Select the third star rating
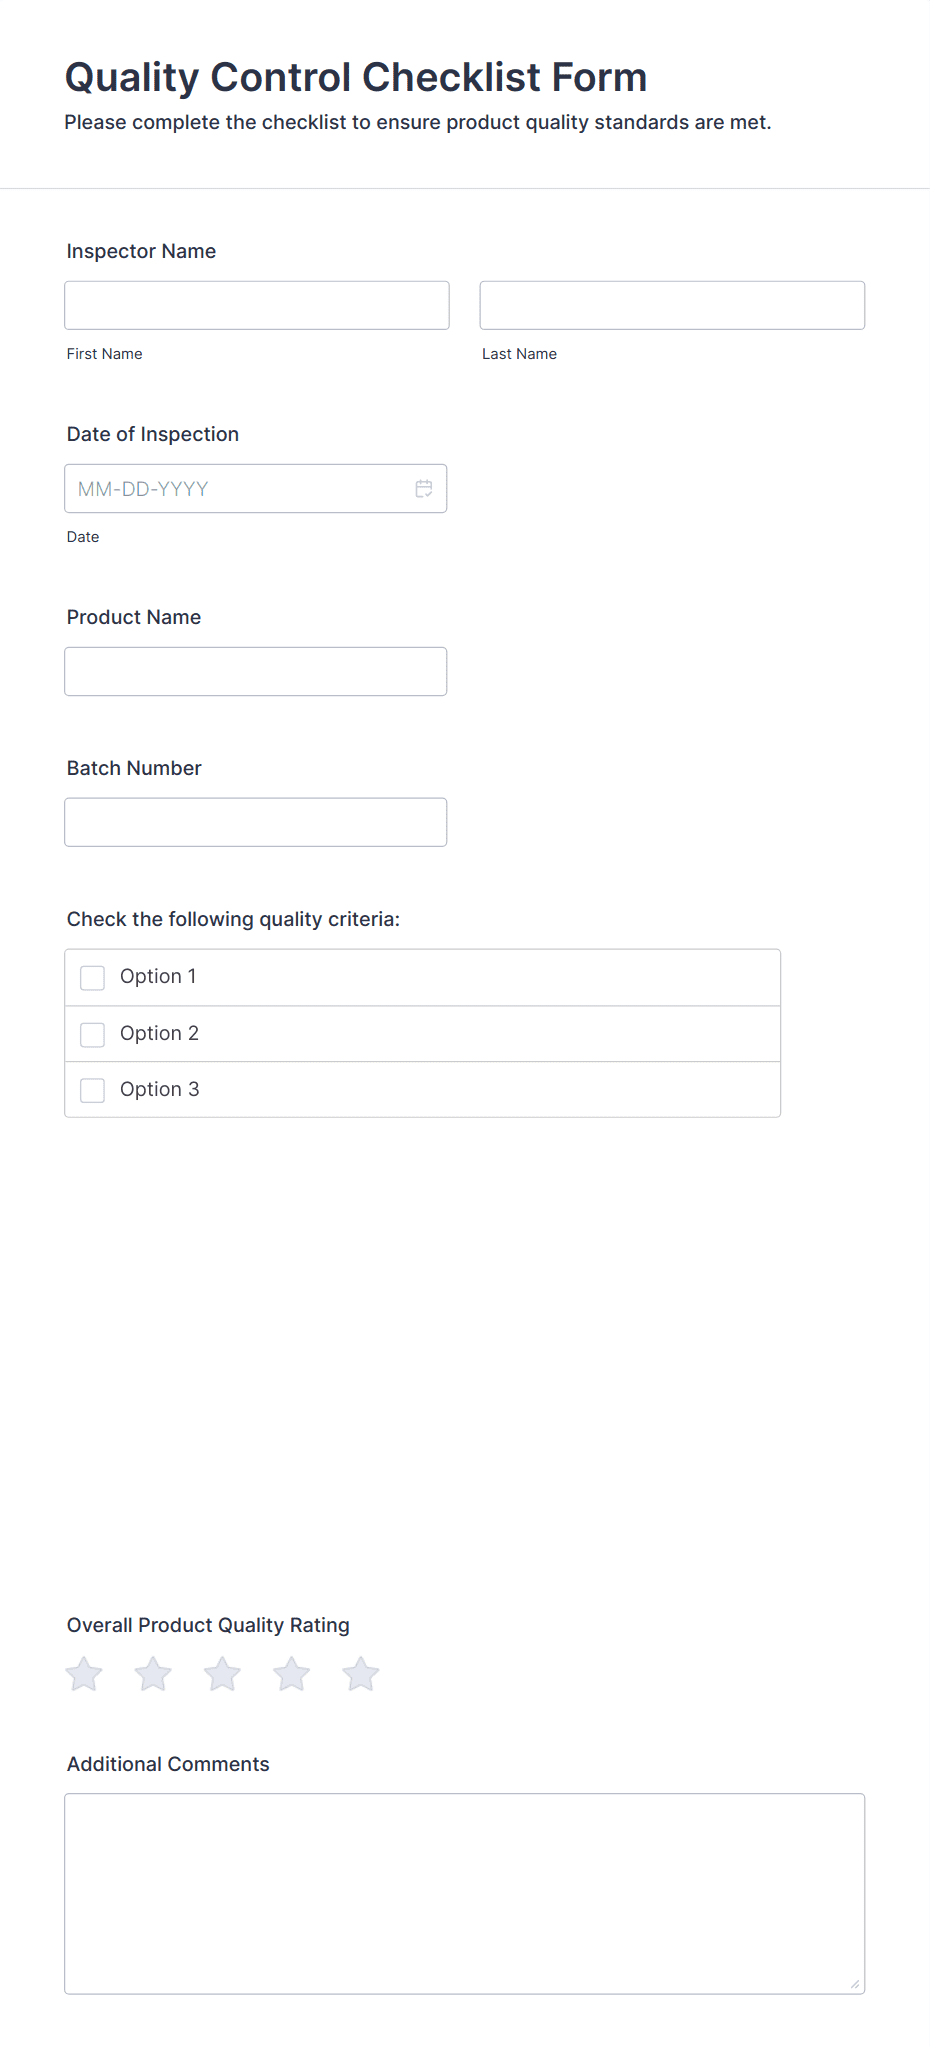This screenshot has height=2047, width=930. point(222,1672)
